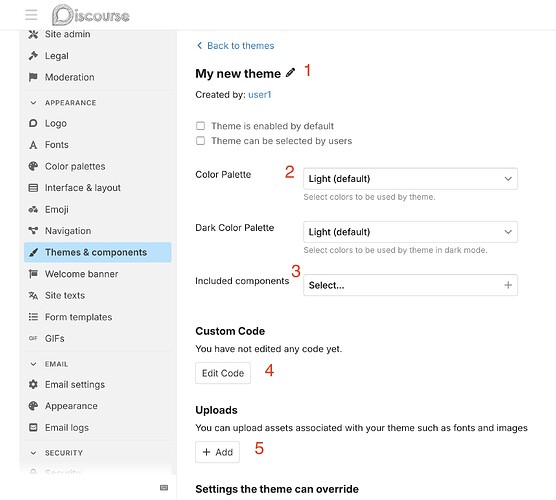Click the Moderation flag icon

tap(33, 77)
